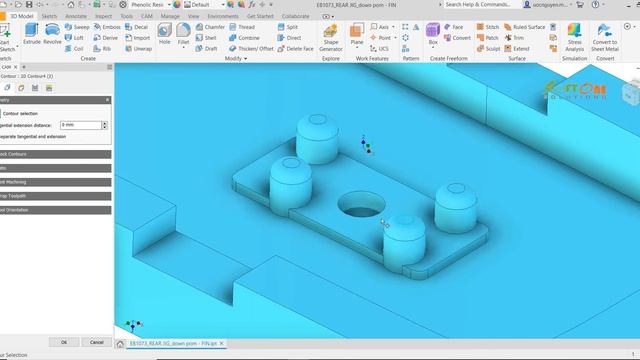
Task: Expand the Tool Orientation section
Action: [x=55, y=210]
